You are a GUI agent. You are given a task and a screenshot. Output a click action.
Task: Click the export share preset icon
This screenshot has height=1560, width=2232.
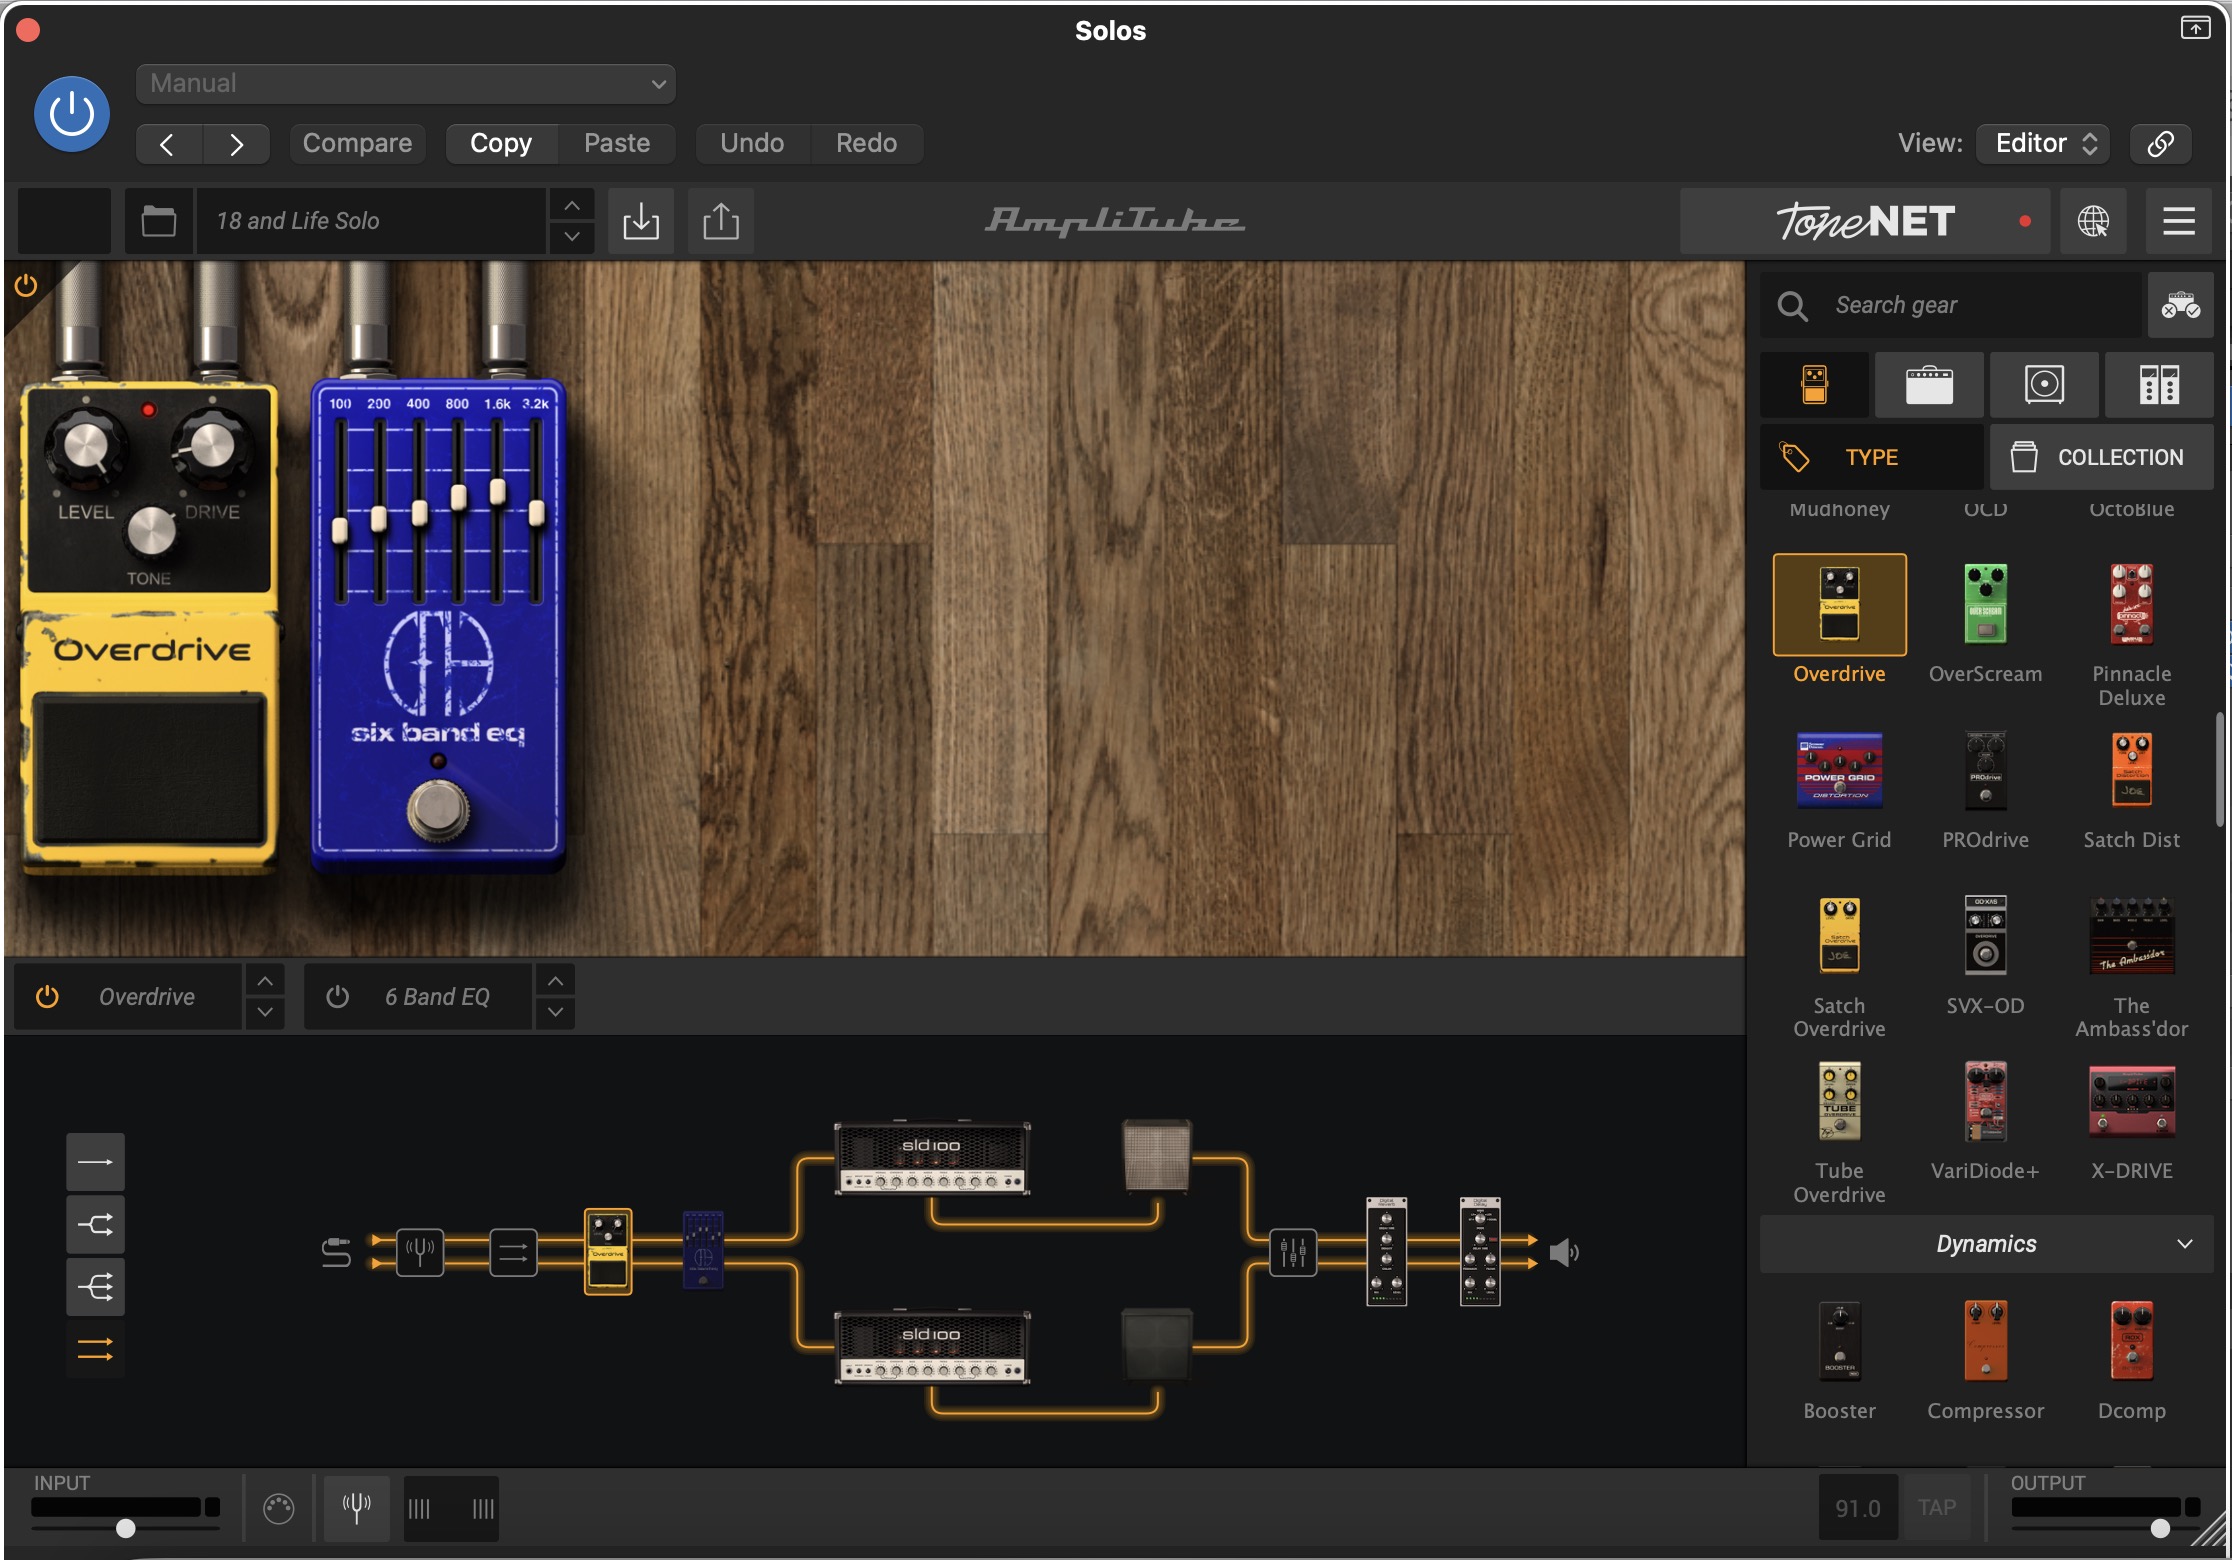[x=721, y=221]
